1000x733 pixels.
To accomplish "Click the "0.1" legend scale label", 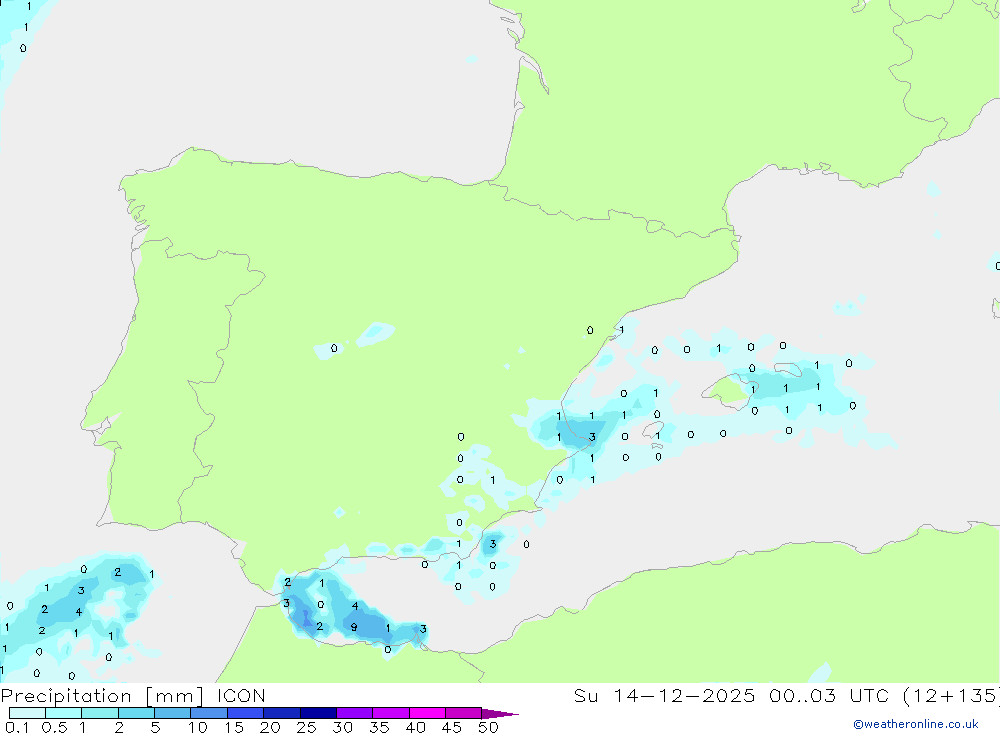I will [x=17, y=727].
